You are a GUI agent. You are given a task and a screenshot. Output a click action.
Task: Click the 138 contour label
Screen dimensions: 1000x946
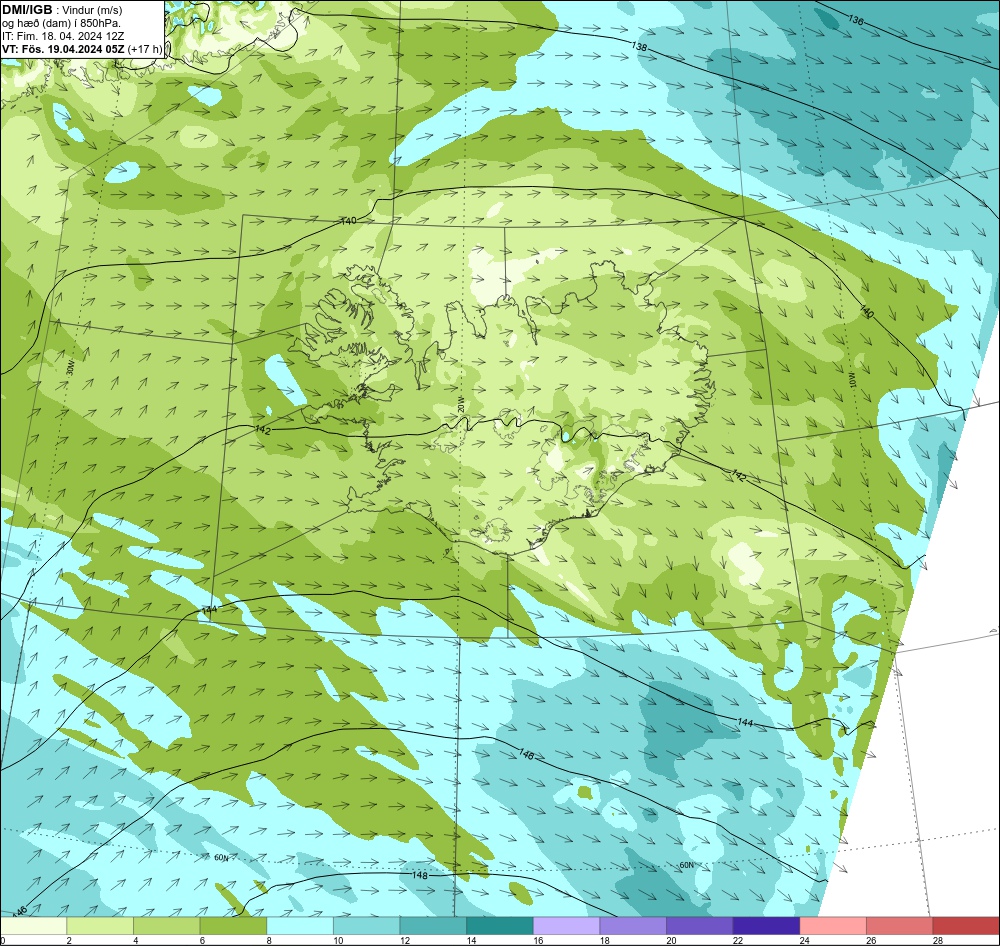click(x=639, y=47)
